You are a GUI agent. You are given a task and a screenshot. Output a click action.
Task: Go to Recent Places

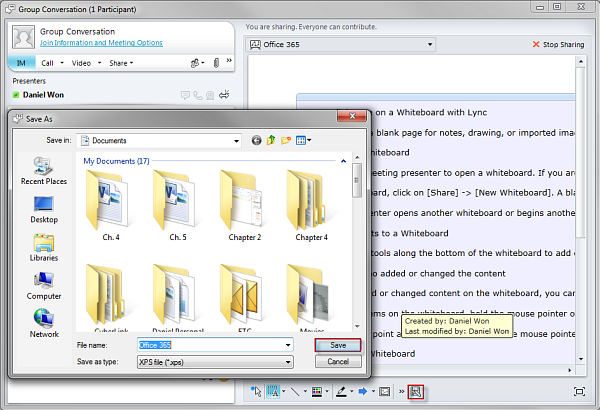[x=44, y=171]
